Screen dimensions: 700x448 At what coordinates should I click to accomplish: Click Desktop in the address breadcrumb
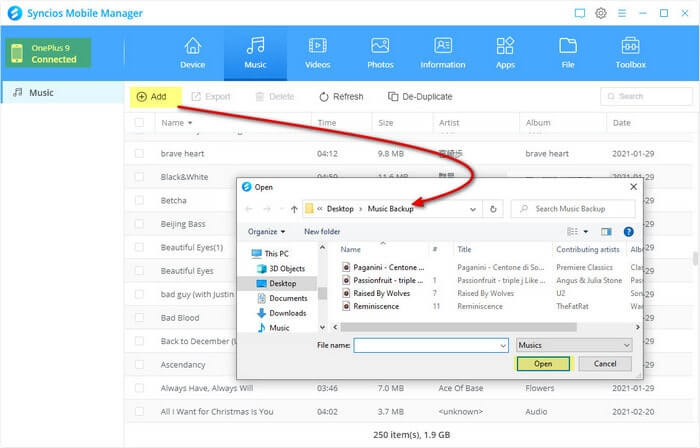(x=340, y=209)
